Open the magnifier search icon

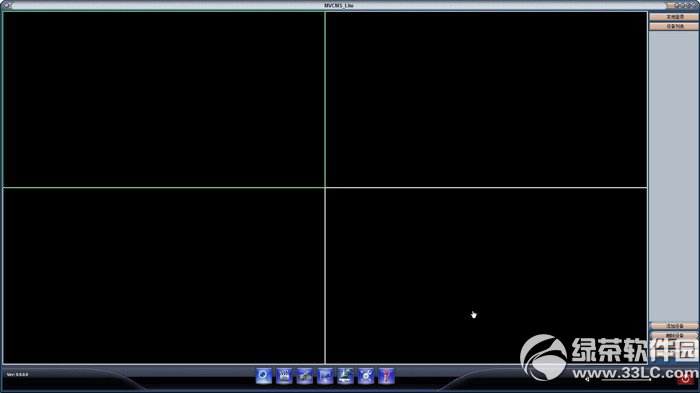point(264,376)
